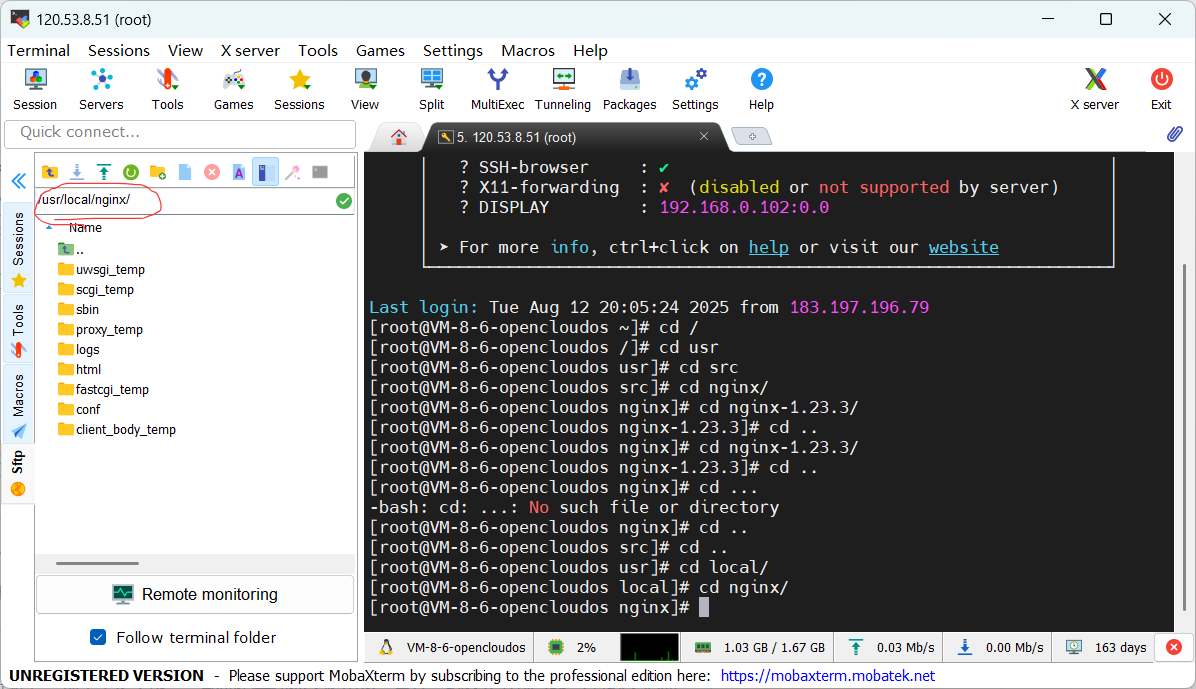Select the conf folder
Image resolution: width=1196 pixels, height=689 pixels.
79,409
